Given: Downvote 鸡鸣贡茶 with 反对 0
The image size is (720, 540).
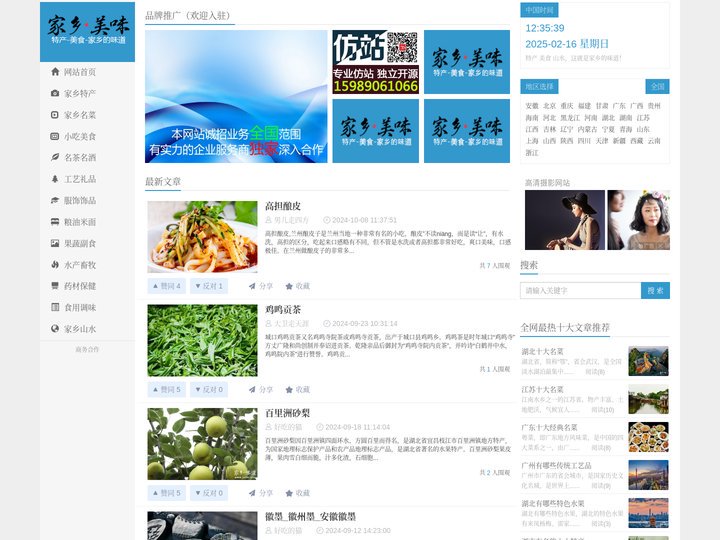Looking at the screenshot, I should click(x=209, y=389).
